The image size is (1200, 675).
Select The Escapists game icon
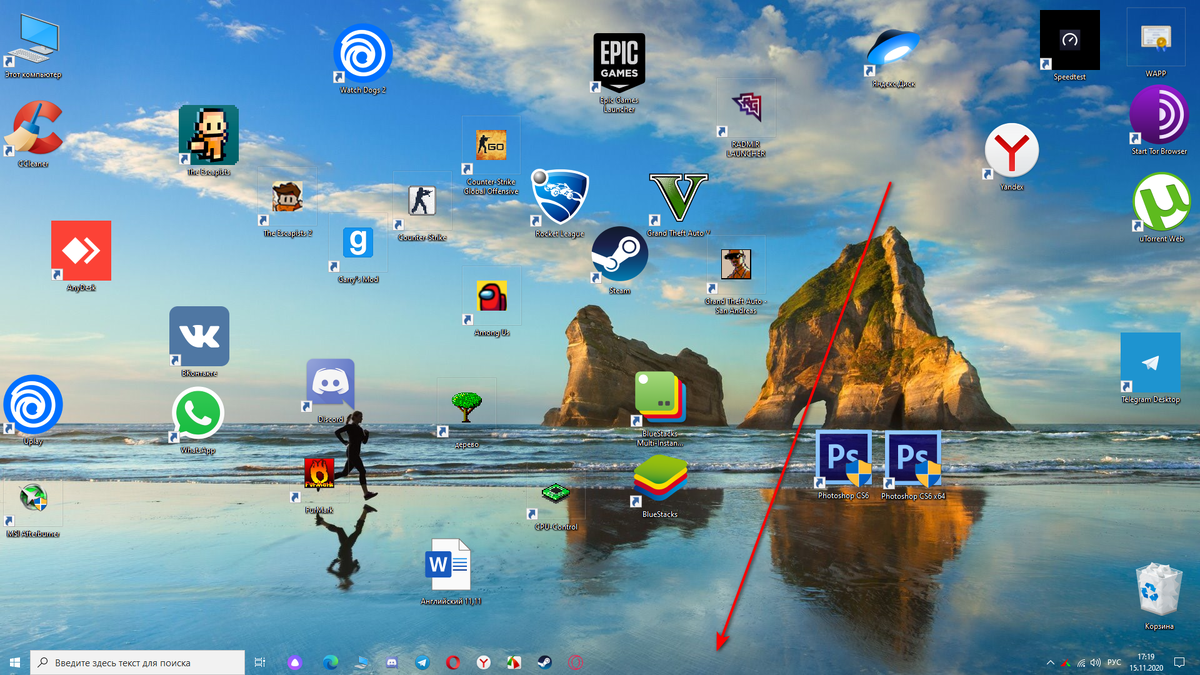(x=208, y=139)
